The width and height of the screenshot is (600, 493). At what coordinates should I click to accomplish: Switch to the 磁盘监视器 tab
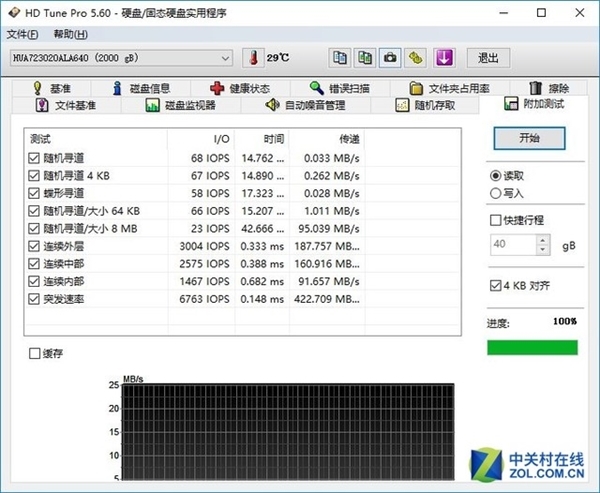coord(181,105)
